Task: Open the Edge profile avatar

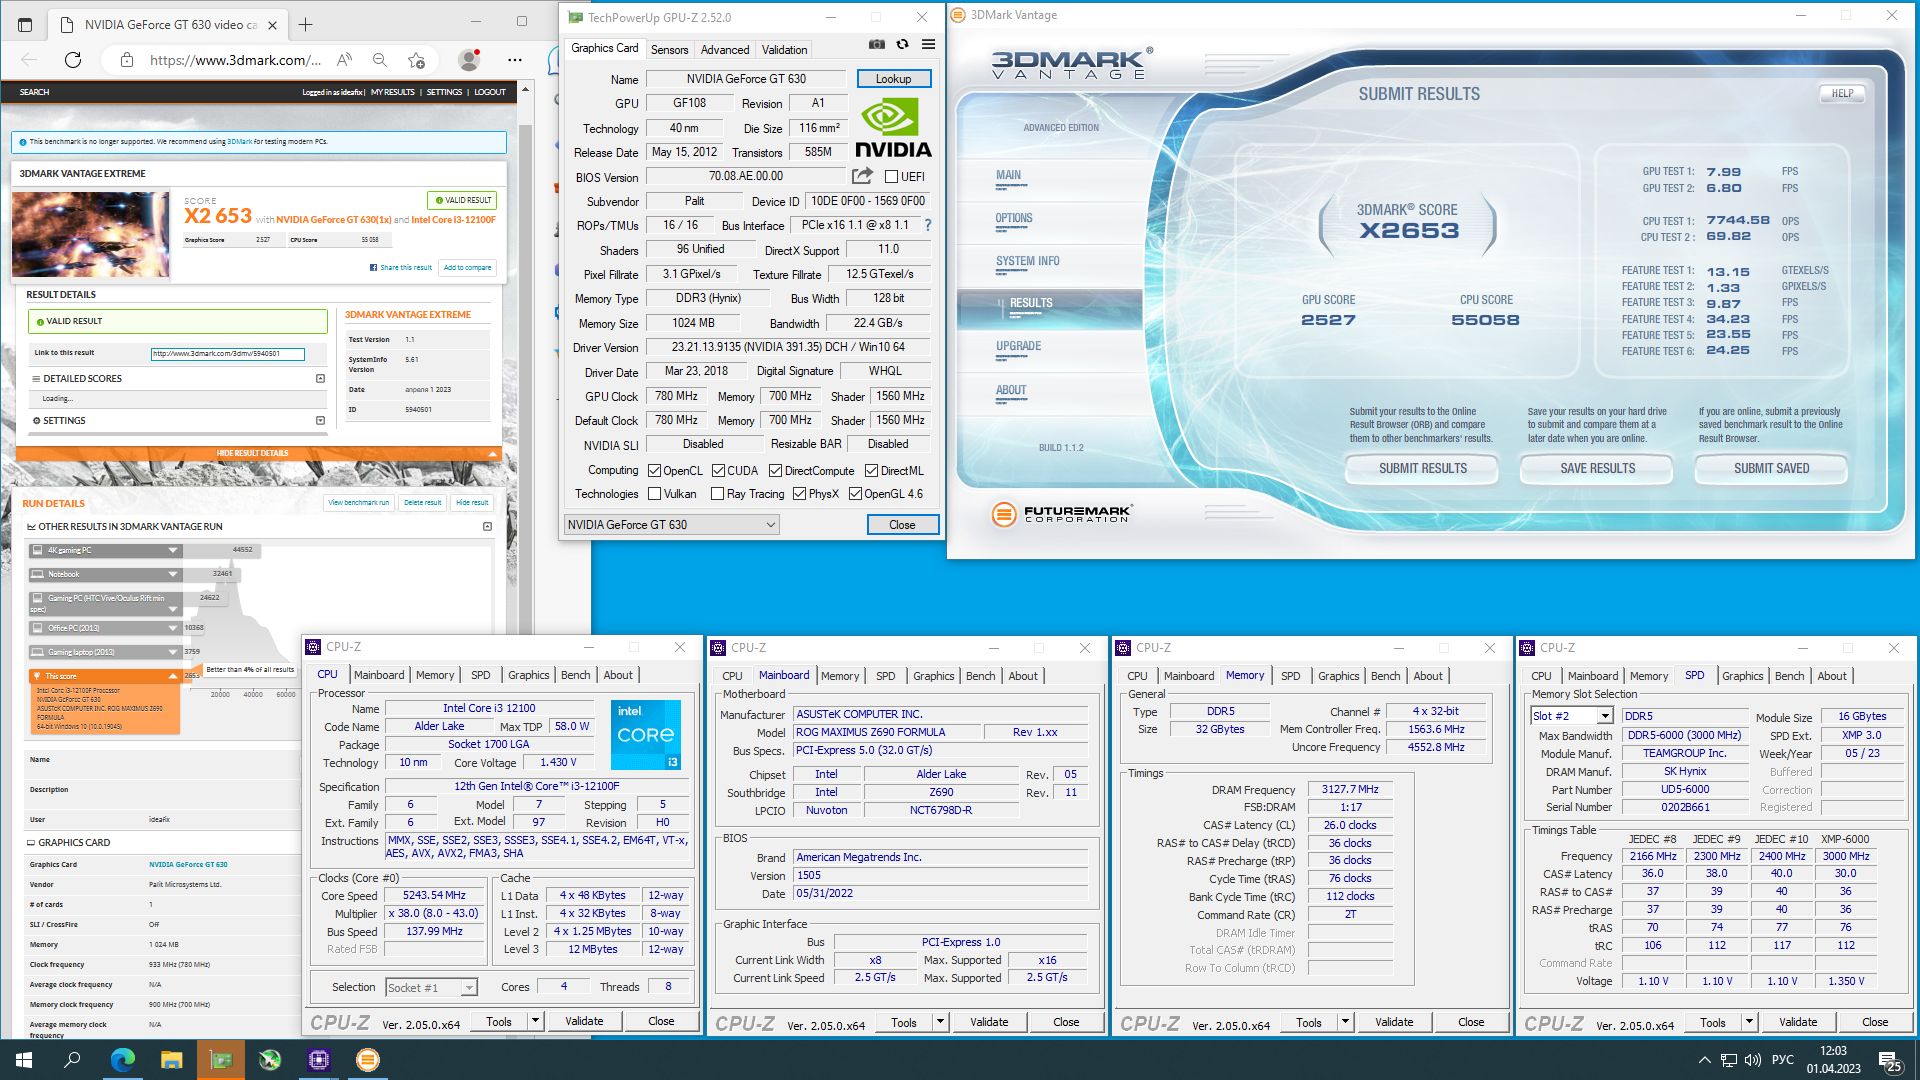Action: (468, 60)
